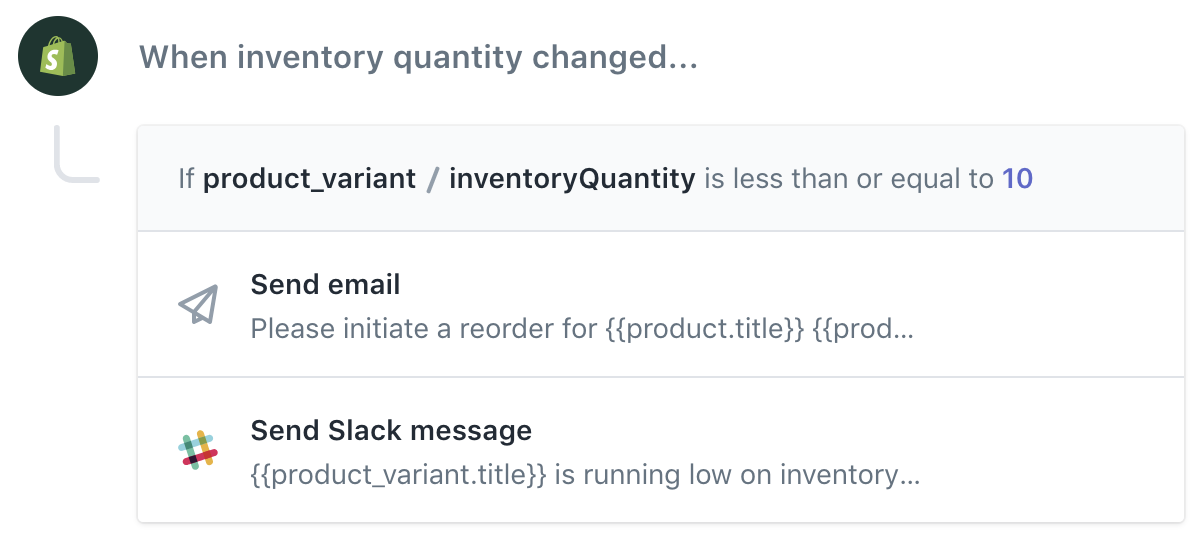
Task: Click the Send email title text
Action: (325, 285)
